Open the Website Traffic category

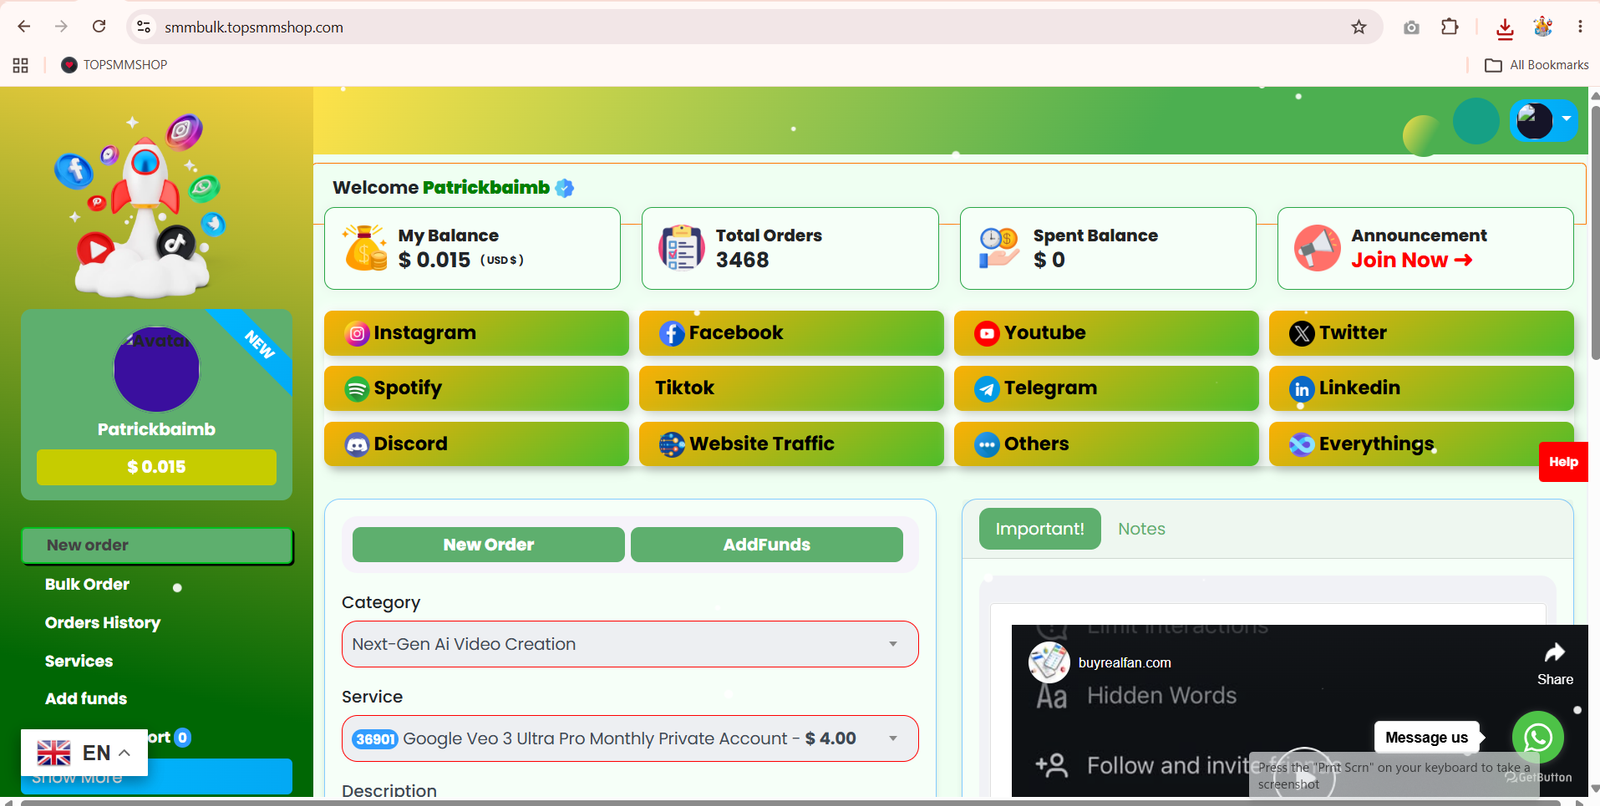(x=791, y=444)
